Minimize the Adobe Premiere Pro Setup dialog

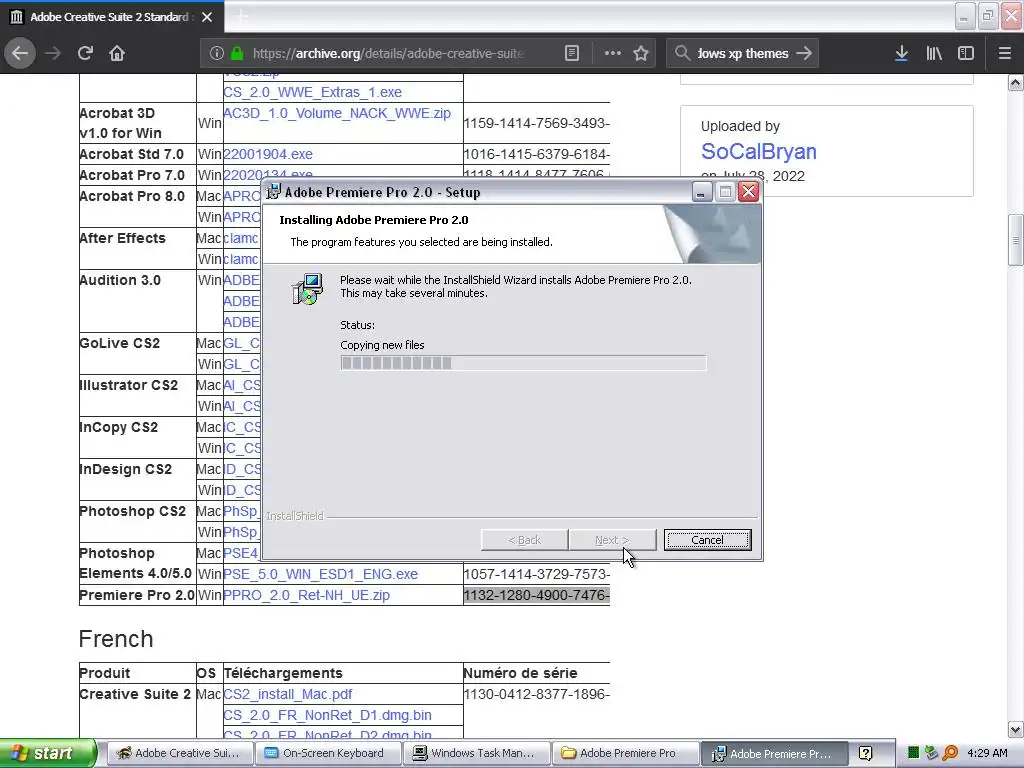click(701, 192)
